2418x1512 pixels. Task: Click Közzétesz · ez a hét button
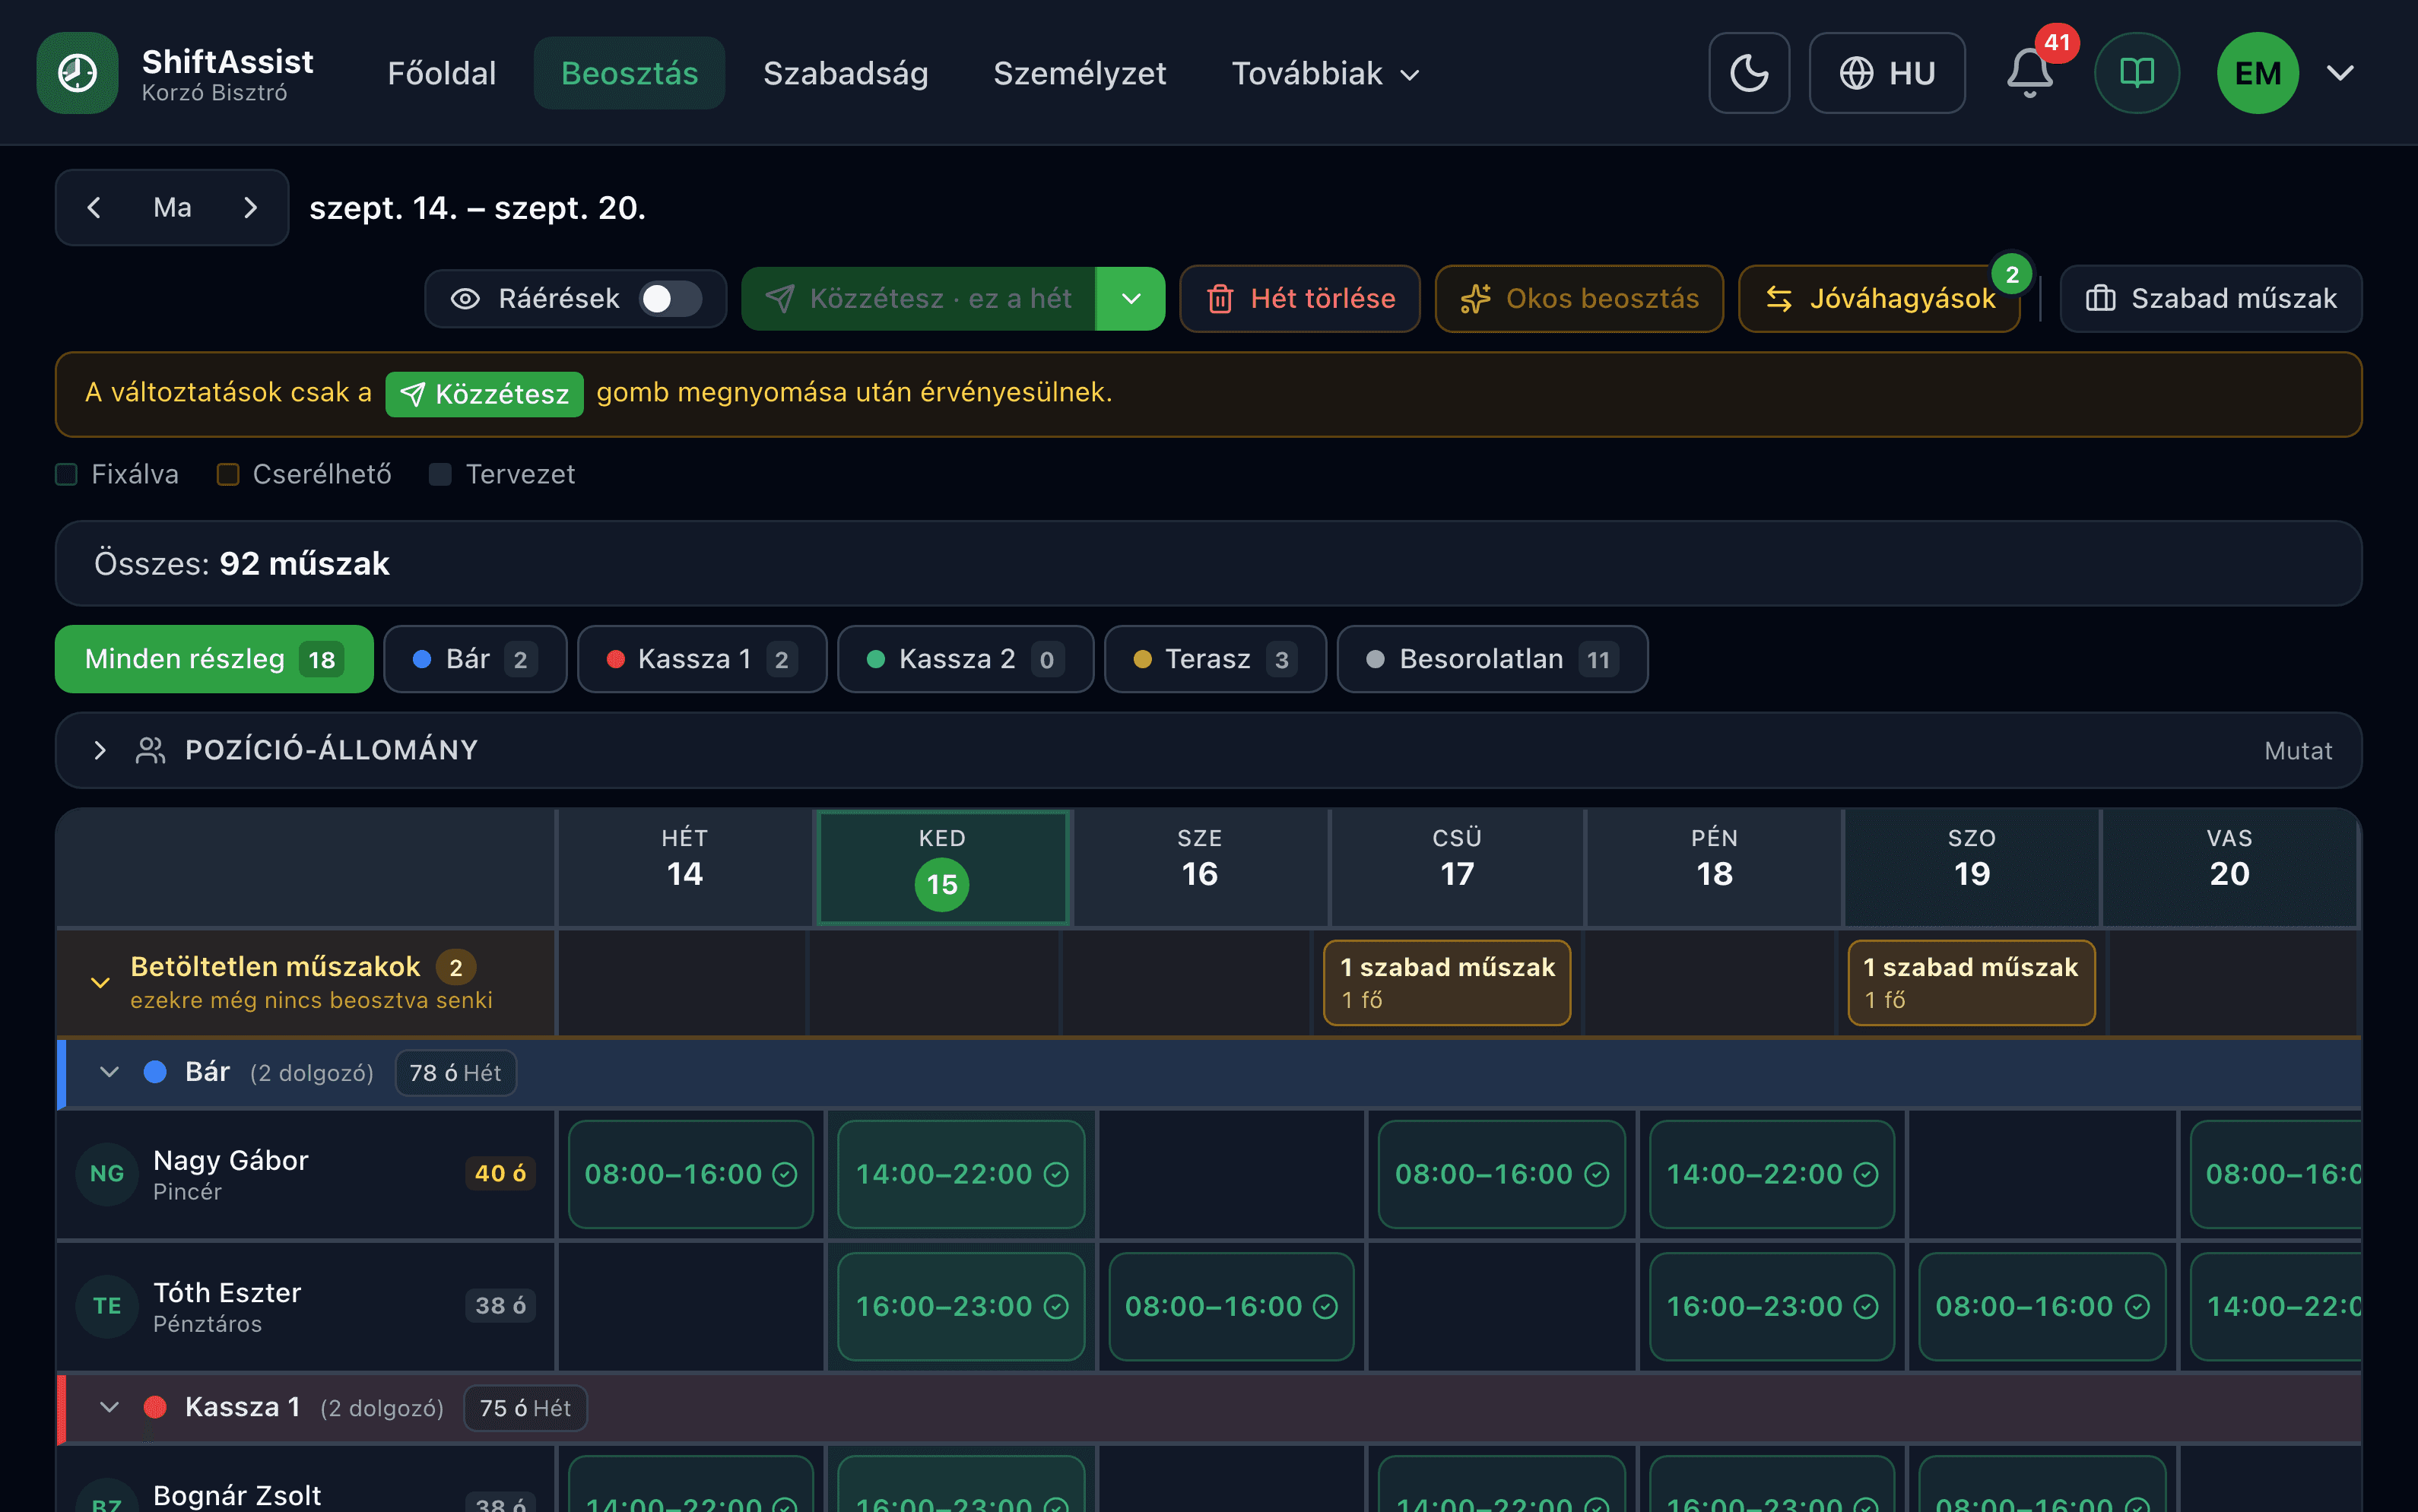(918, 298)
